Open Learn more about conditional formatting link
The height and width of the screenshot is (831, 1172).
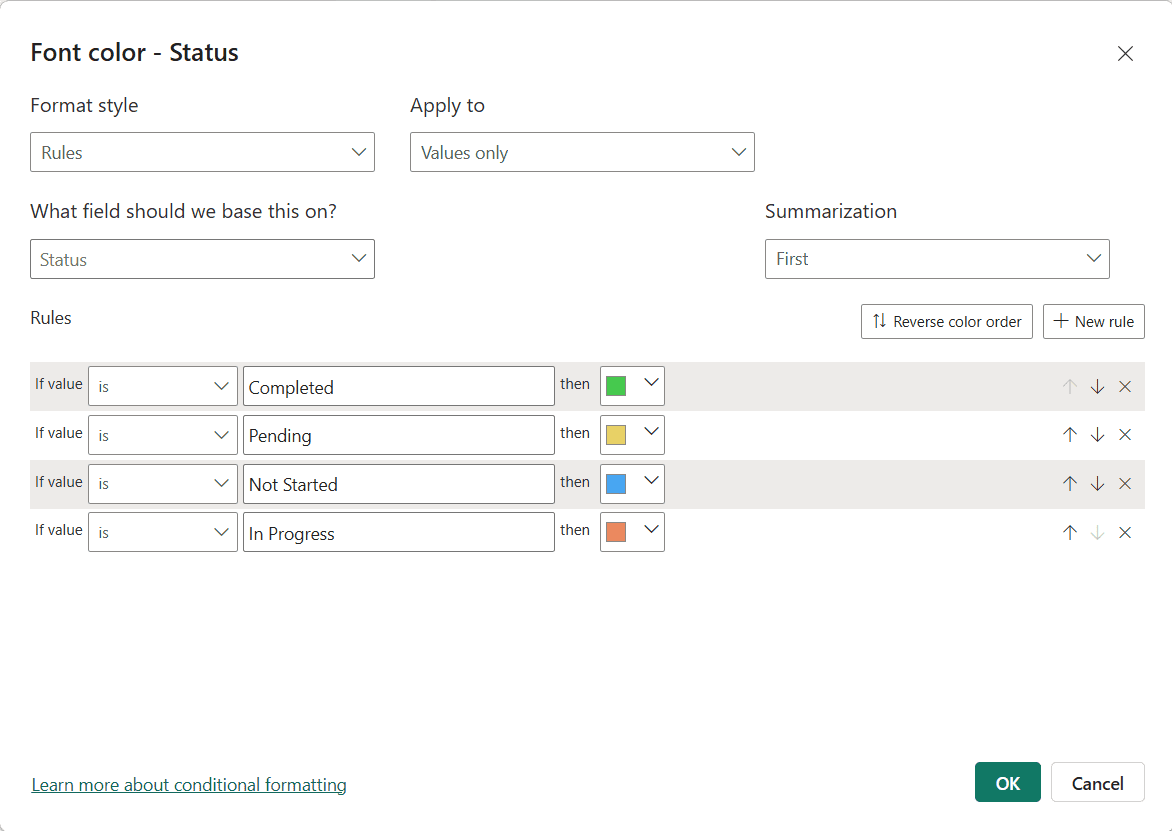(x=189, y=785)
